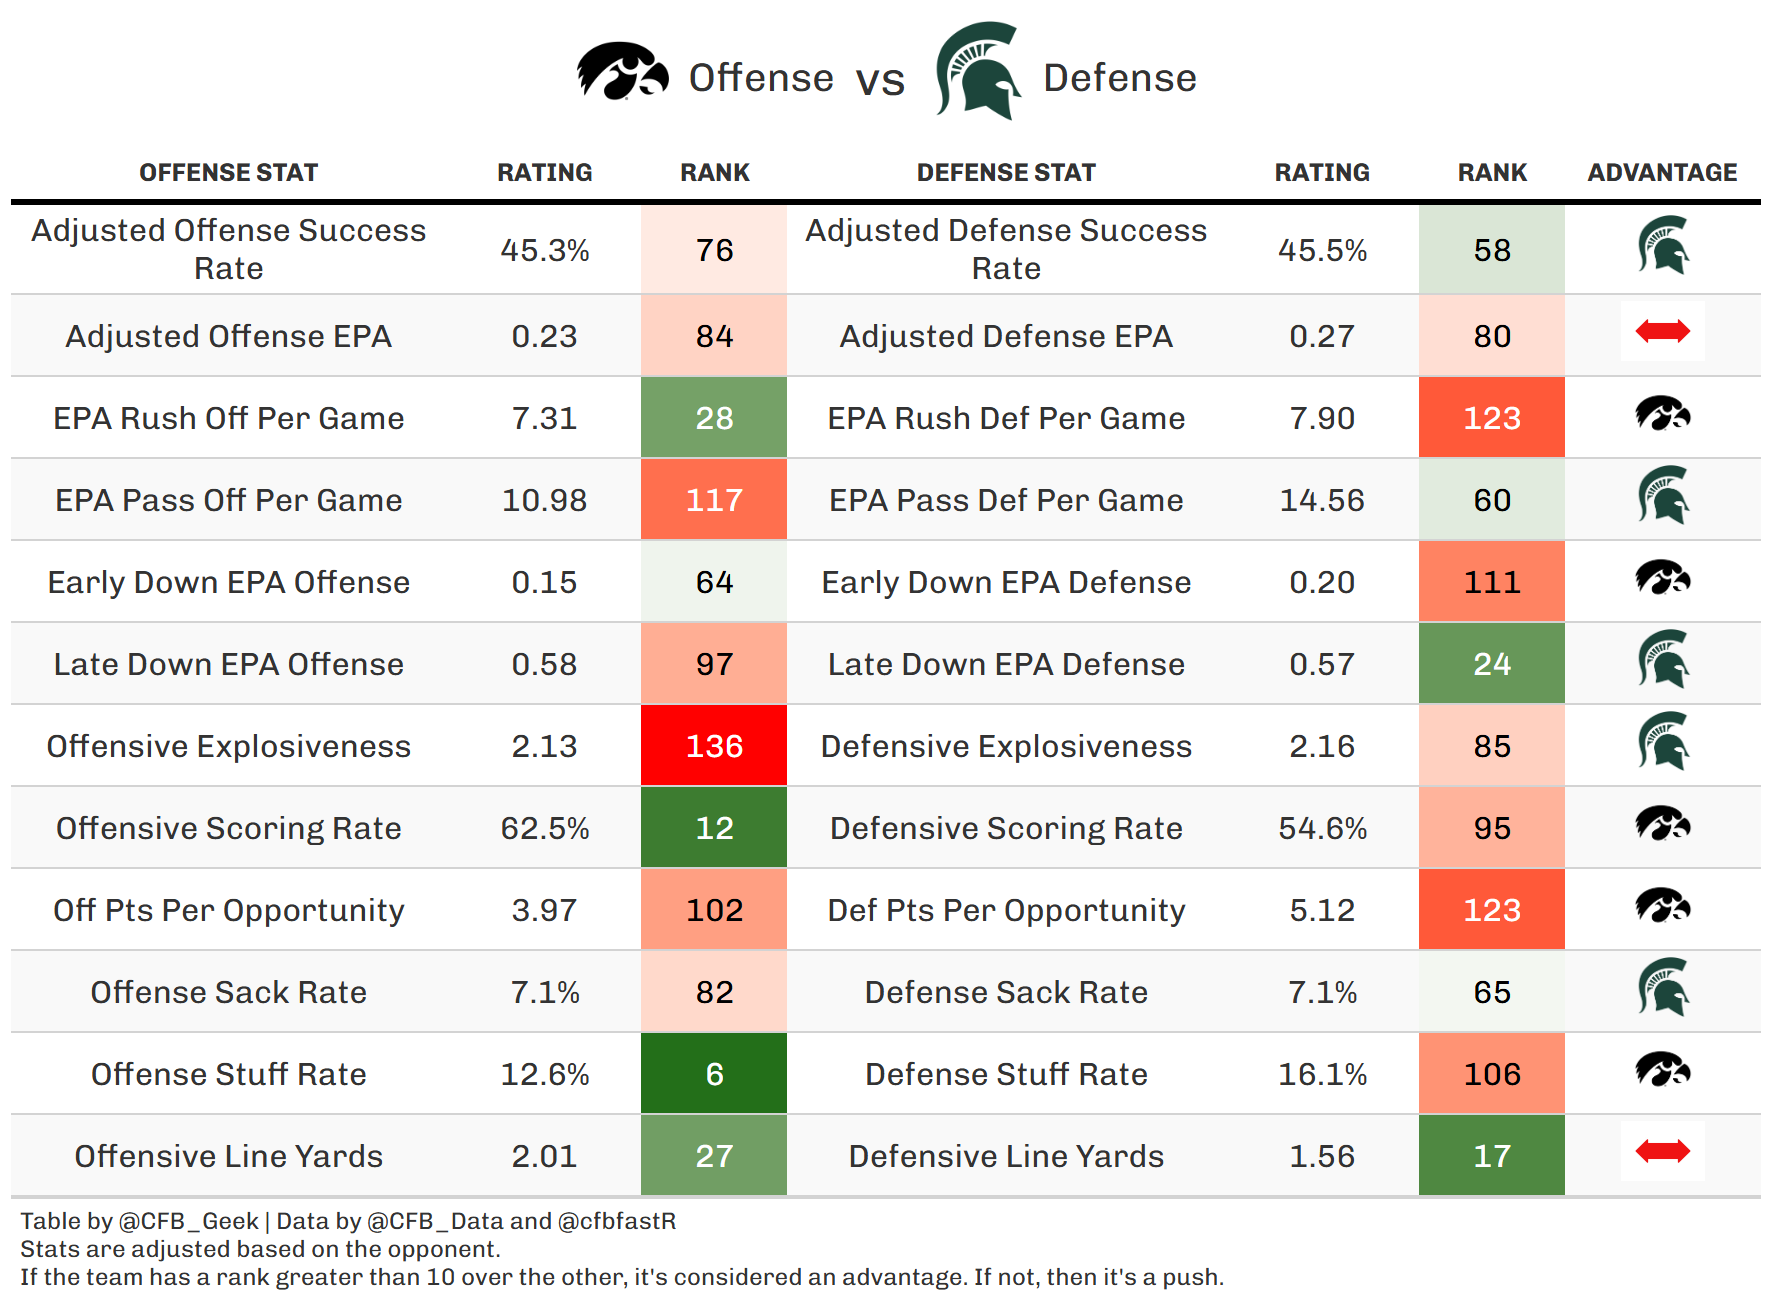Click the Hawkeye icon in the Early Down EPA row
1770x1312 pixels.
pos(1662,578)
